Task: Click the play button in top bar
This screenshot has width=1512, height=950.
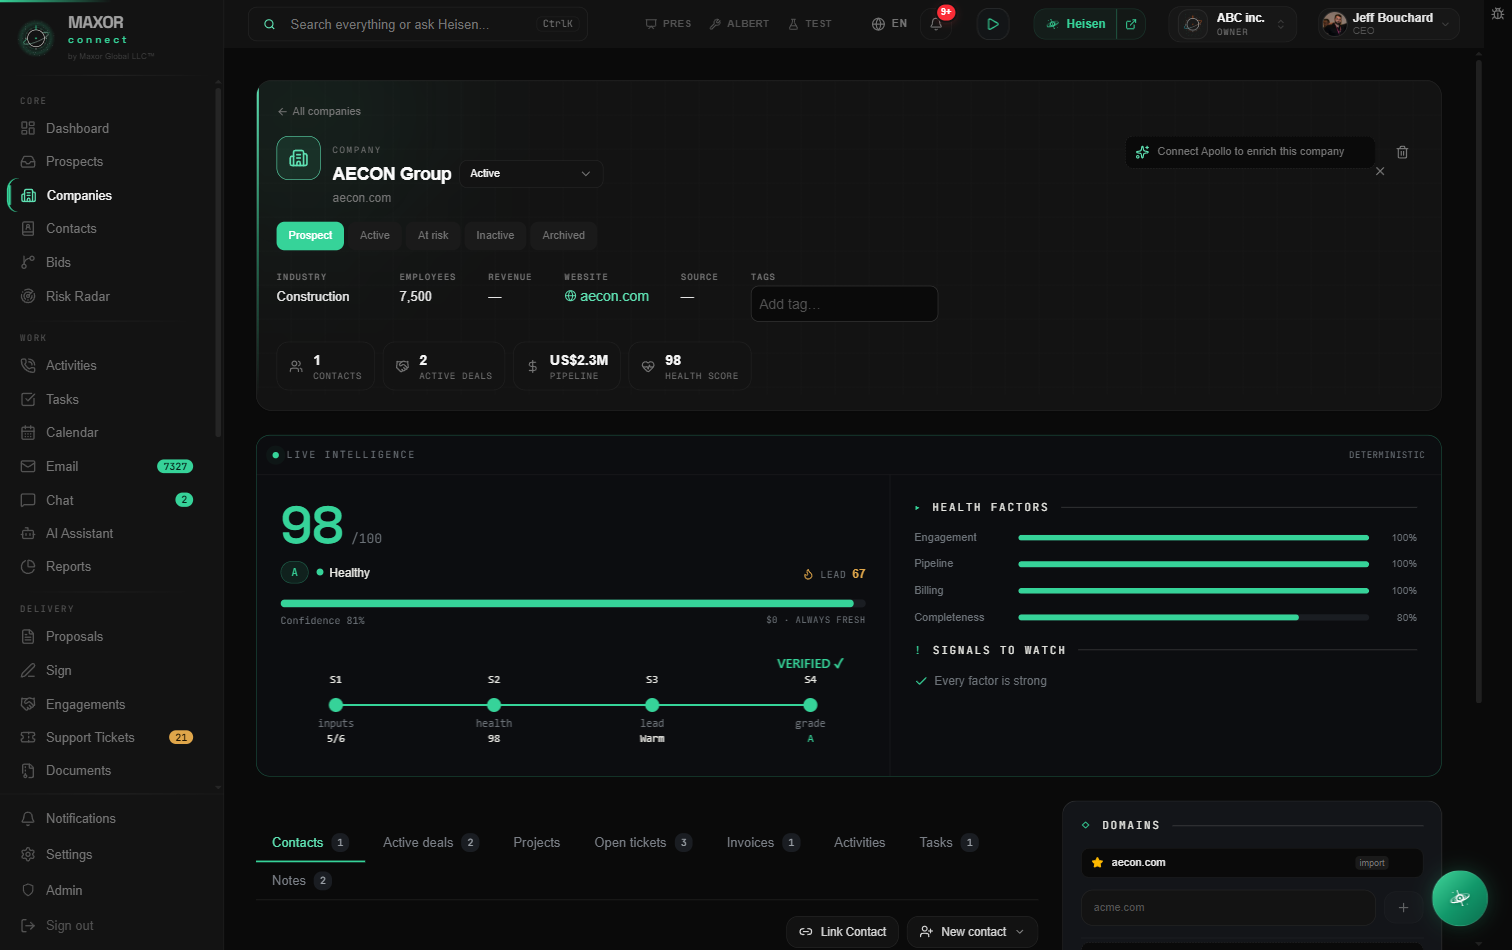Action: pyautogui.click(x=992, y=23)
